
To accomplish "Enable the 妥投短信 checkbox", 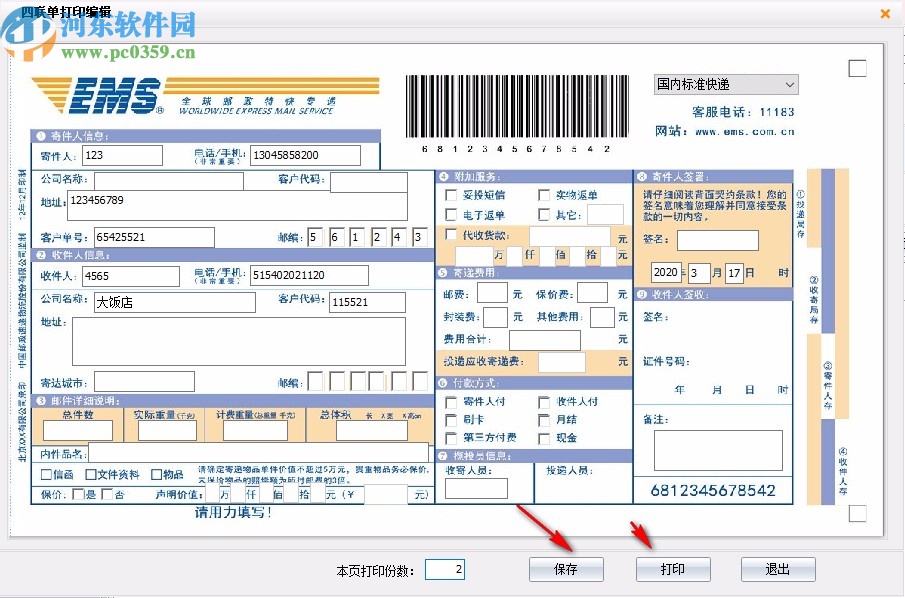I will pyautogui.click(x=449, y=194).
